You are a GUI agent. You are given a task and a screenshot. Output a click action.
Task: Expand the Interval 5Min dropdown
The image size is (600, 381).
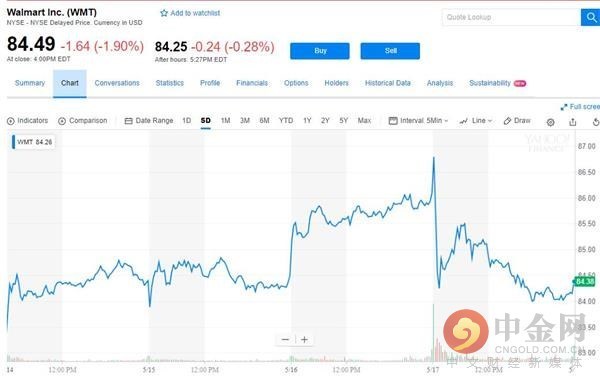click(x=418, y=121)
